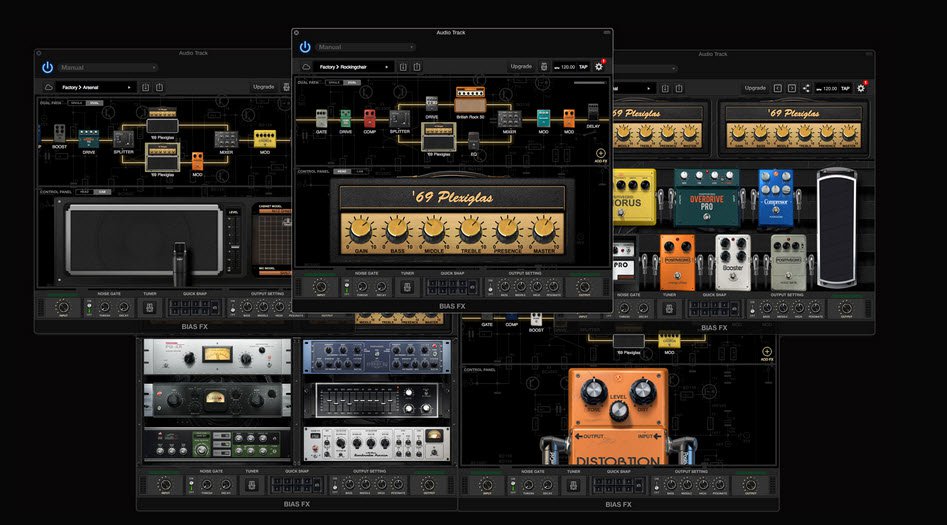The width and height of the screenshot is (947, 525).
Task: Toggle the Overdrive Pro pedal footswitch
Action: (x=706, y=216)
